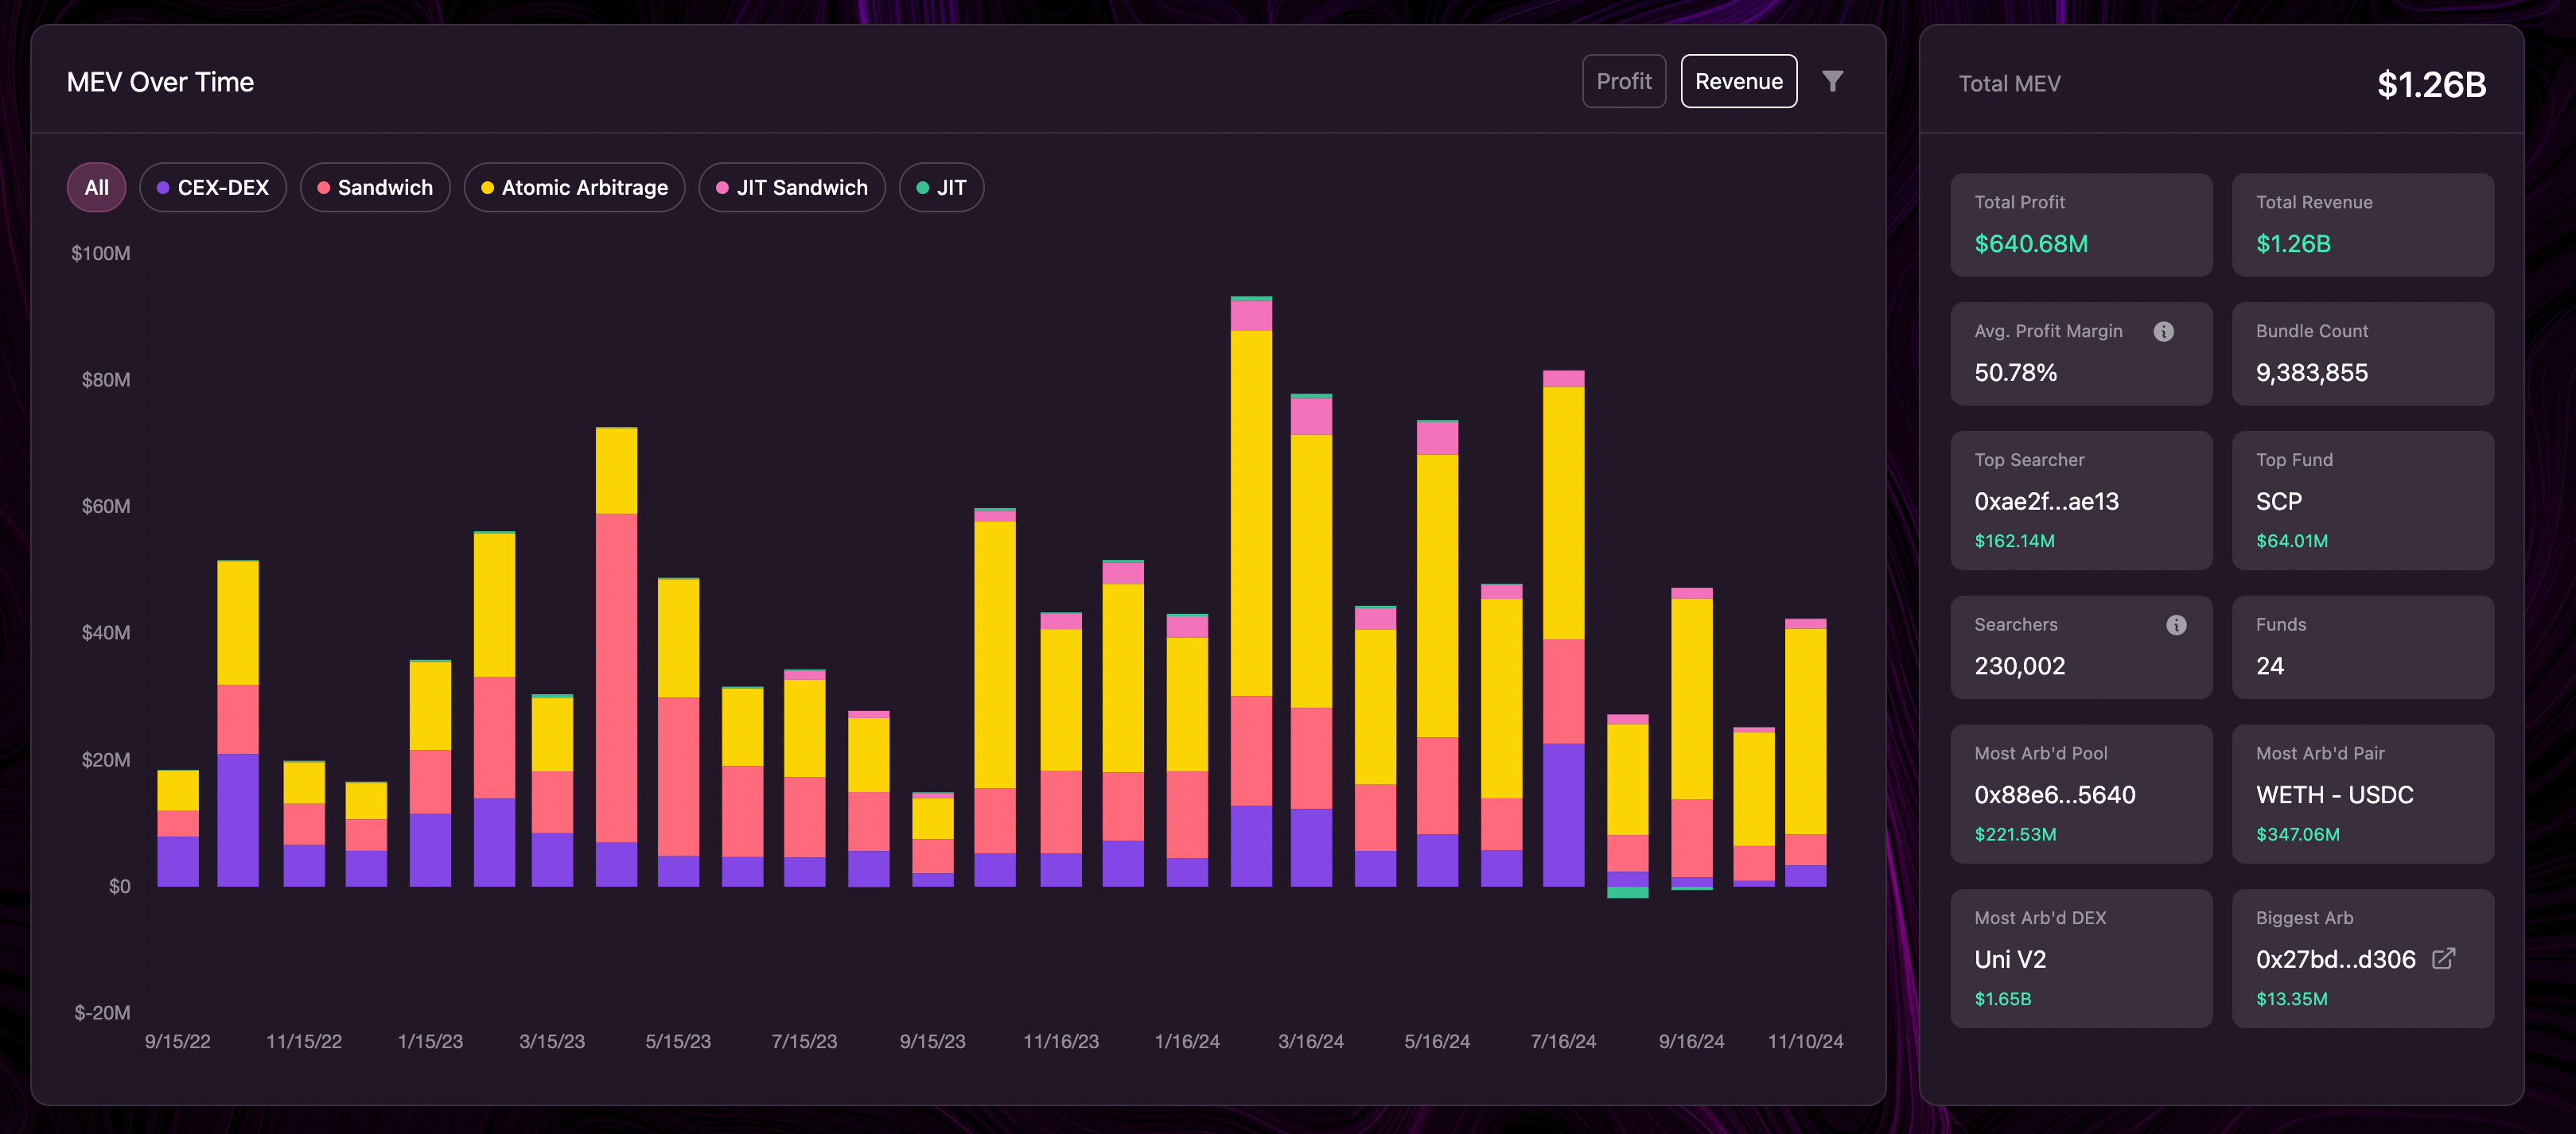2576x1134 pixels.
Task: Switch chart to Revenue view
Action: (1738, 81)
